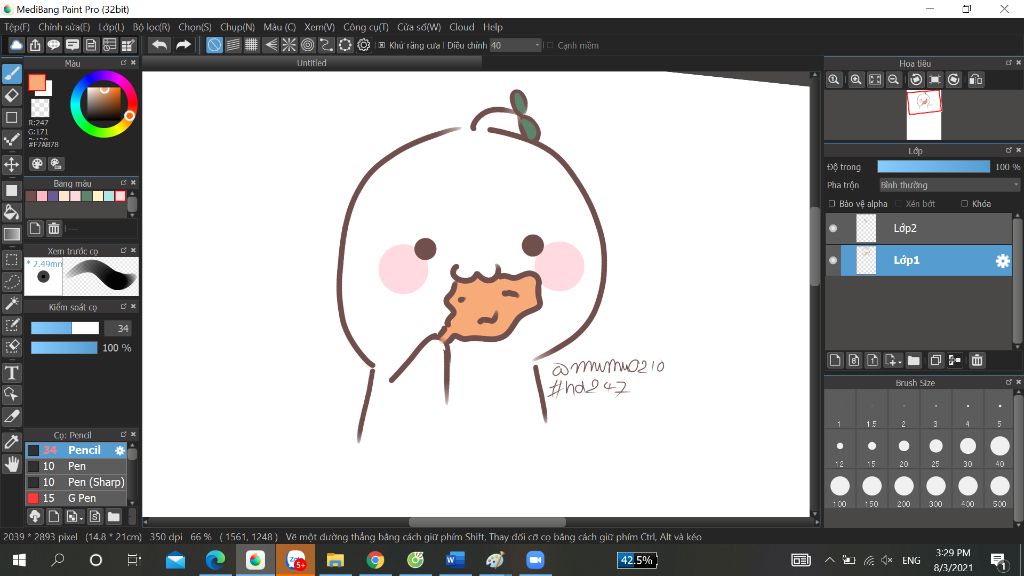Switch to the Untitled canvas tab

click(x=312, y=63)
